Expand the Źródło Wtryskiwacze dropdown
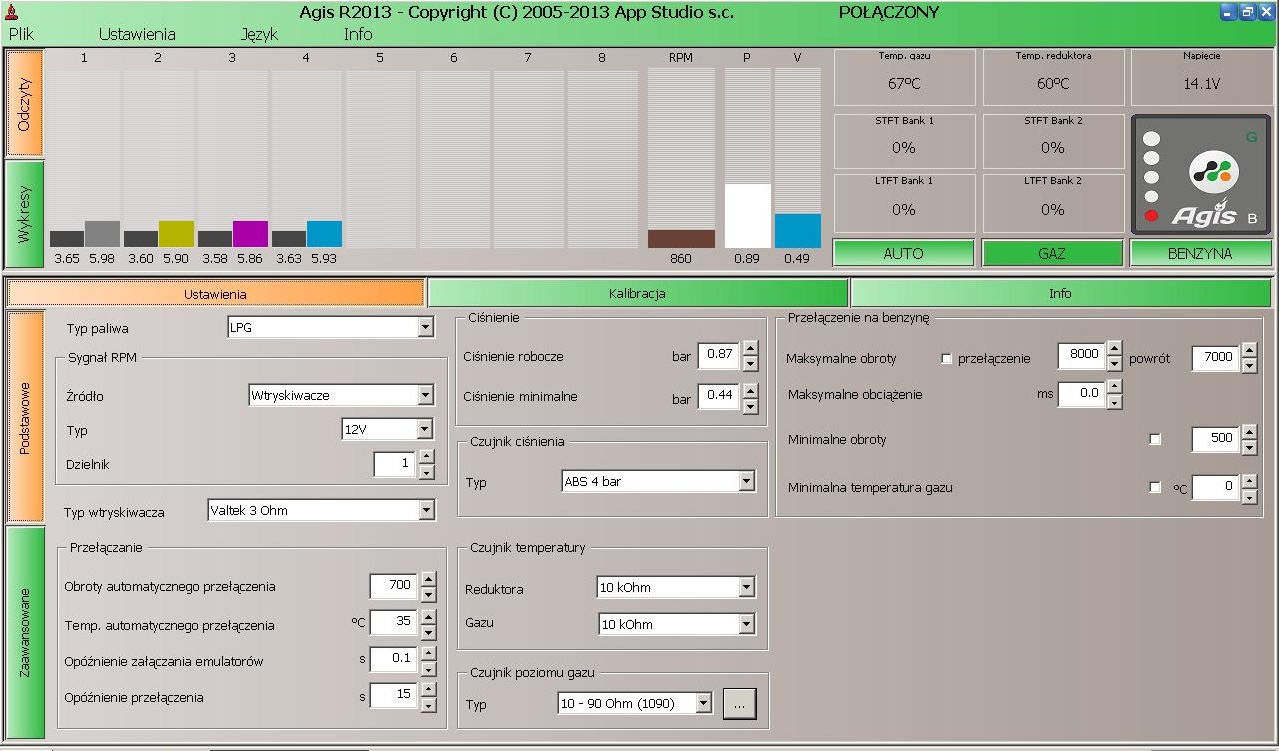This screenshot has height=751, width=1279. (x=426, y=395)
